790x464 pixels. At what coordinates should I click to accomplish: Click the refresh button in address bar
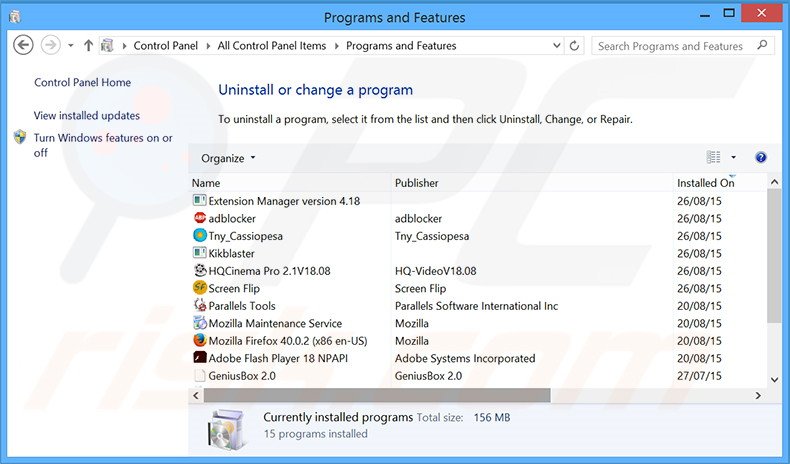tap(574, 46)
